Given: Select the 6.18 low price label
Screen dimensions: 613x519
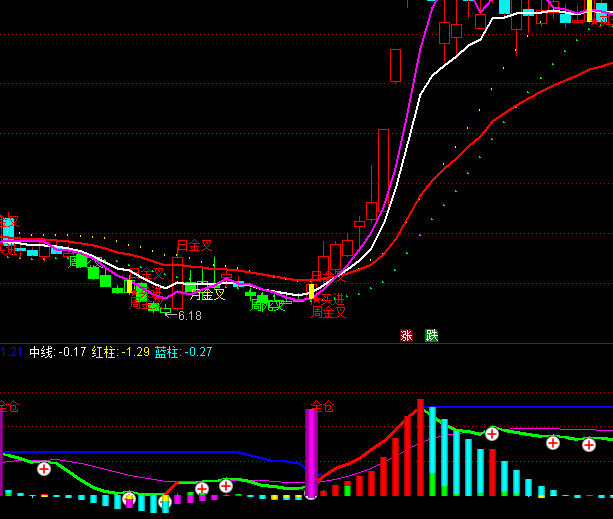Looking at the screenshot, I should point(188,316).
